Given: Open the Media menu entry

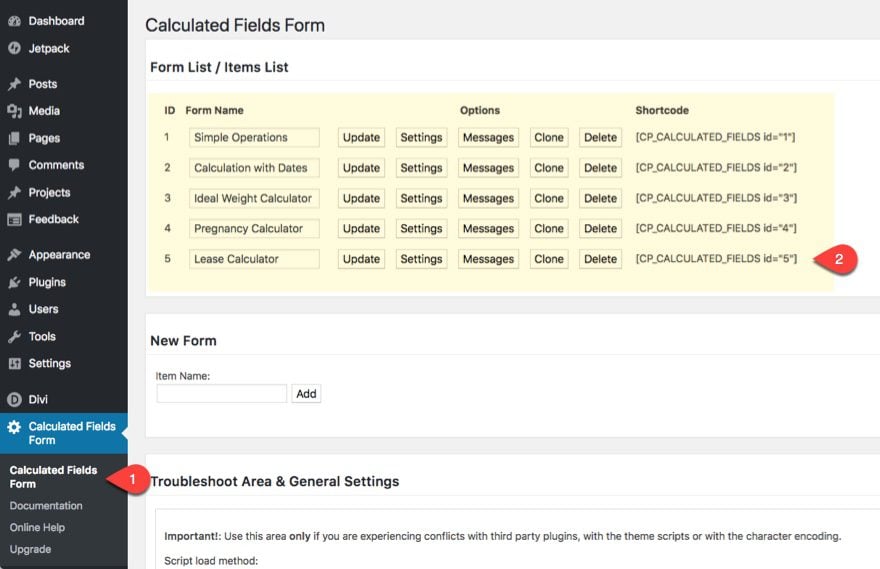Looking at the screenshot, I should tap(44, 111).
